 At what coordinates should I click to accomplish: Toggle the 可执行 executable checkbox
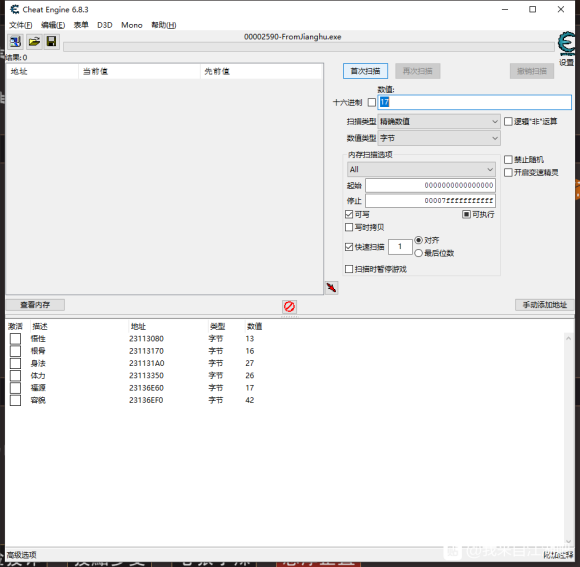[x=466, y=214]
